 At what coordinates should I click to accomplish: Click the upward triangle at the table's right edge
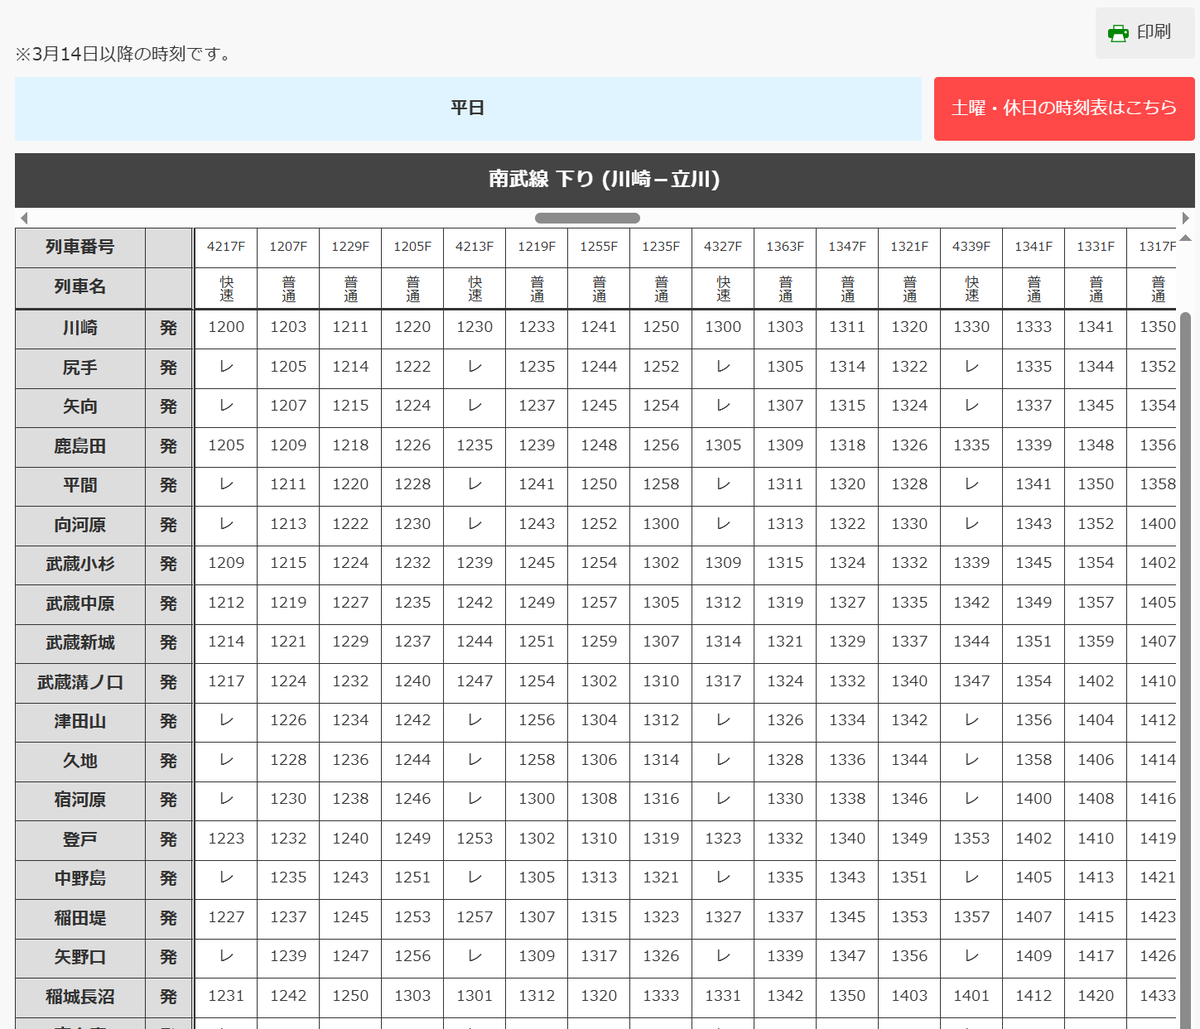pyautogui.click(x=1186, y=239)
